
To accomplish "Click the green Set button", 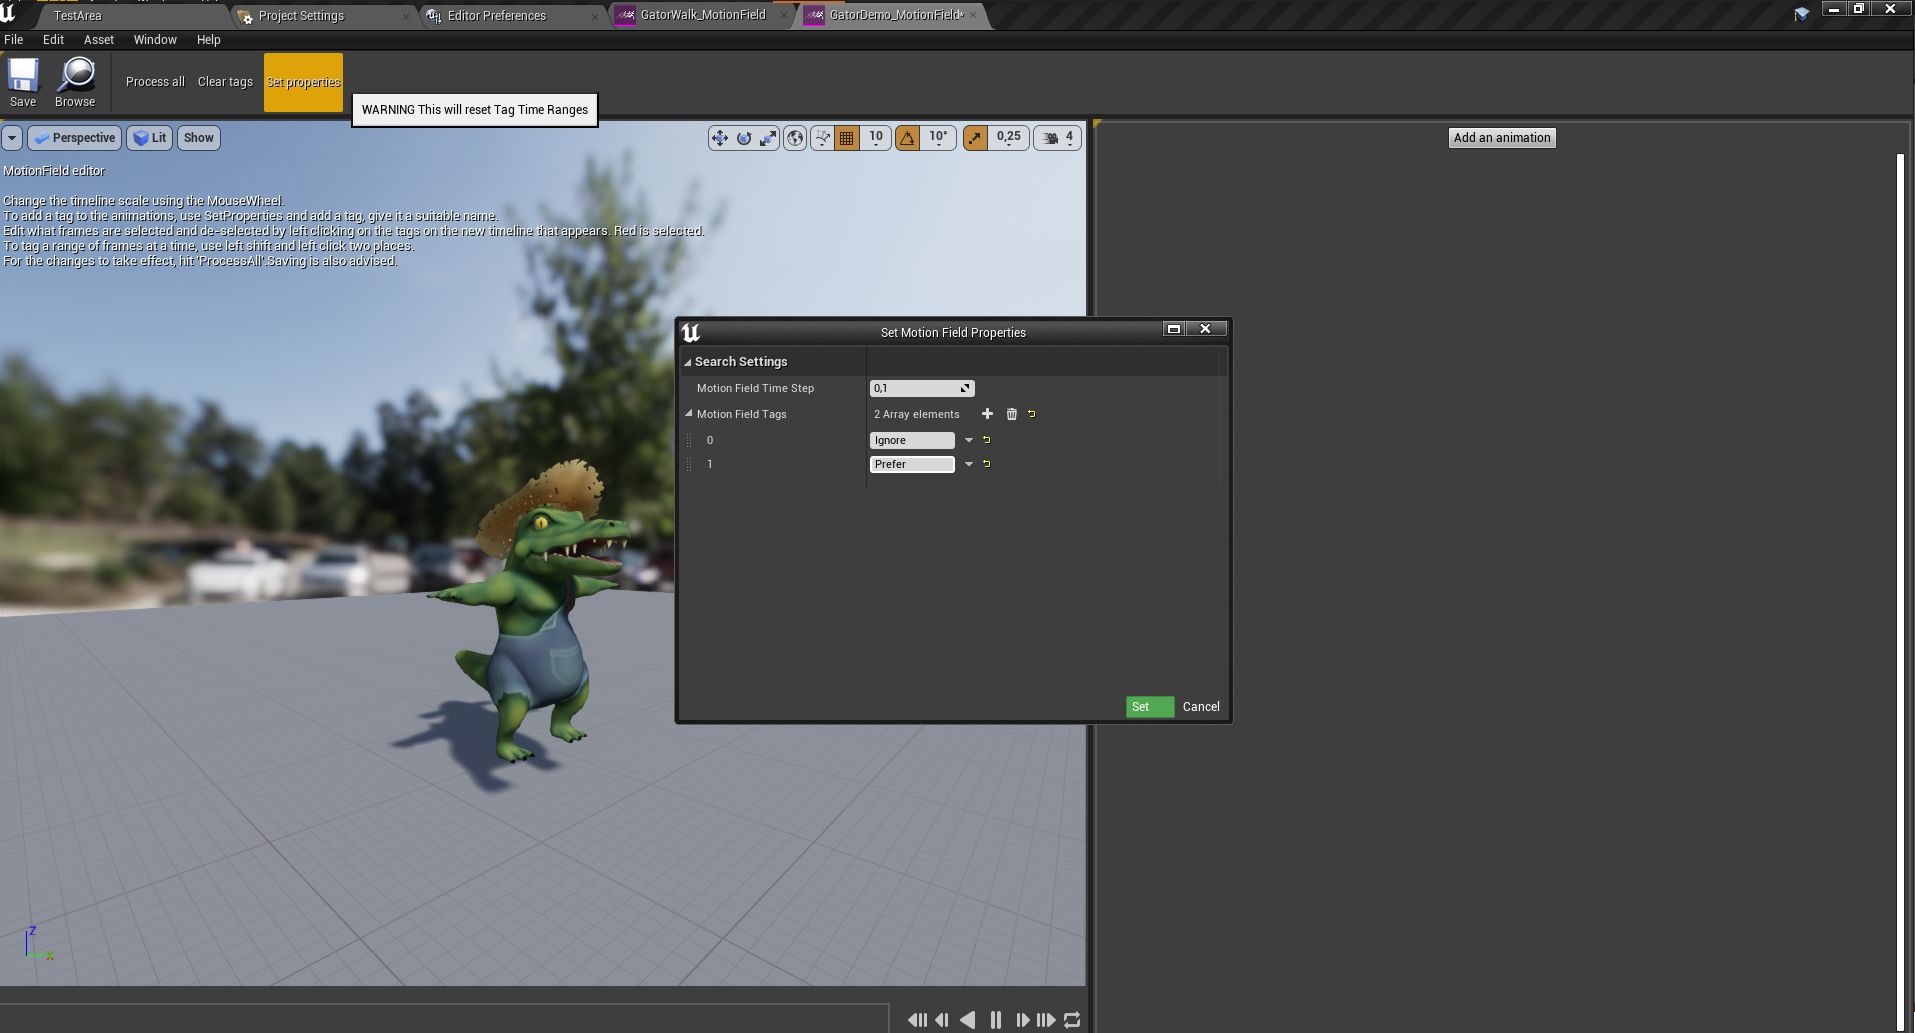I will (x=1149, y=707).
